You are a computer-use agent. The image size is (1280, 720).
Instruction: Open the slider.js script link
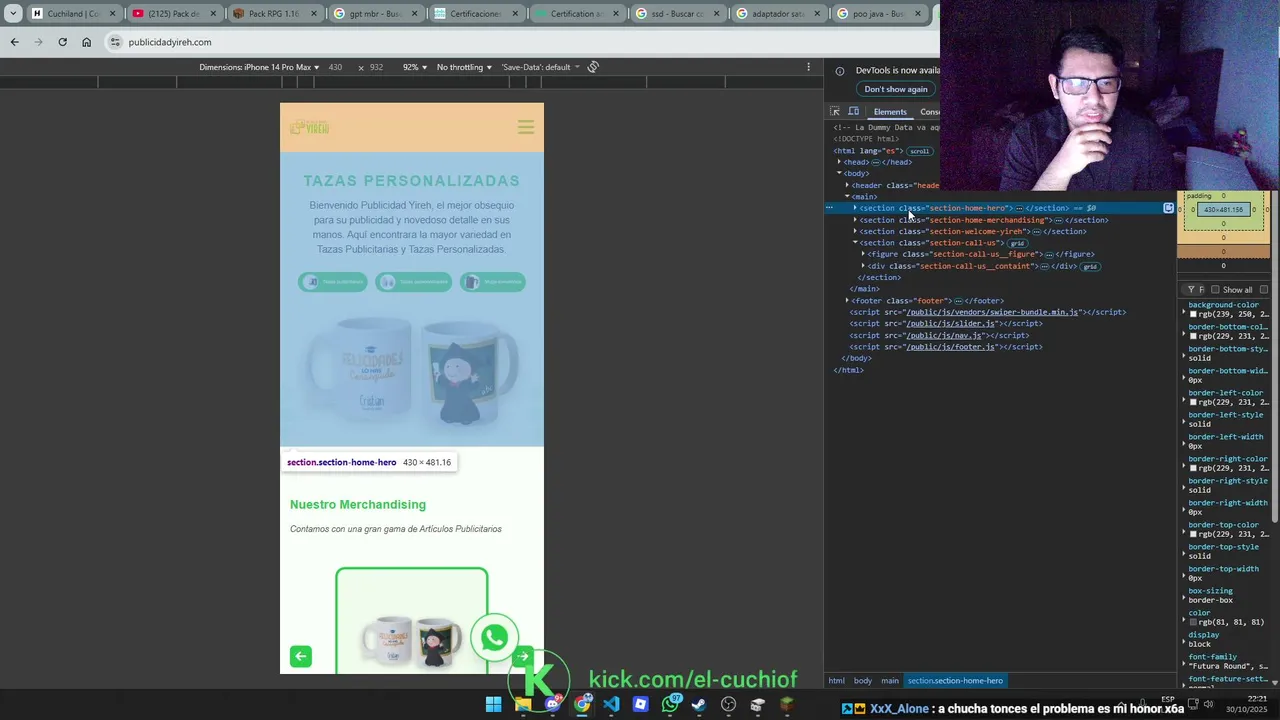pyautogui.click(x=950, y=324)
